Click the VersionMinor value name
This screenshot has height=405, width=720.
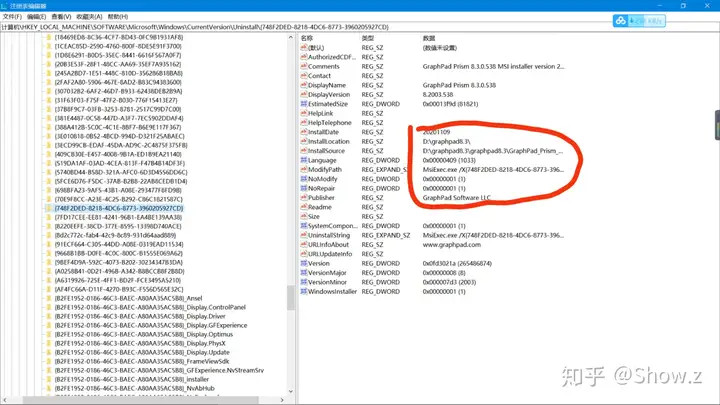click(x=327, y=282)
